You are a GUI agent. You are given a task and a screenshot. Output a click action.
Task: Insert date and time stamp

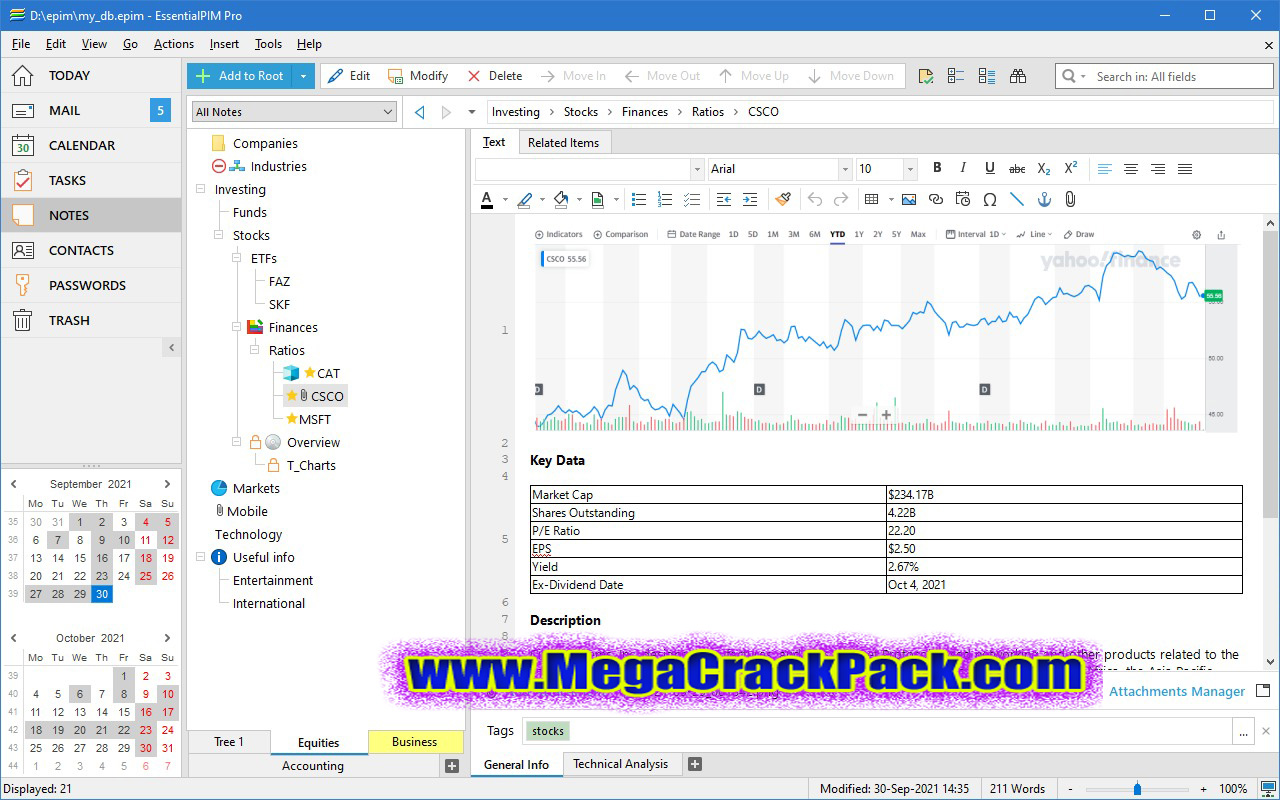(x=963, y=199)
